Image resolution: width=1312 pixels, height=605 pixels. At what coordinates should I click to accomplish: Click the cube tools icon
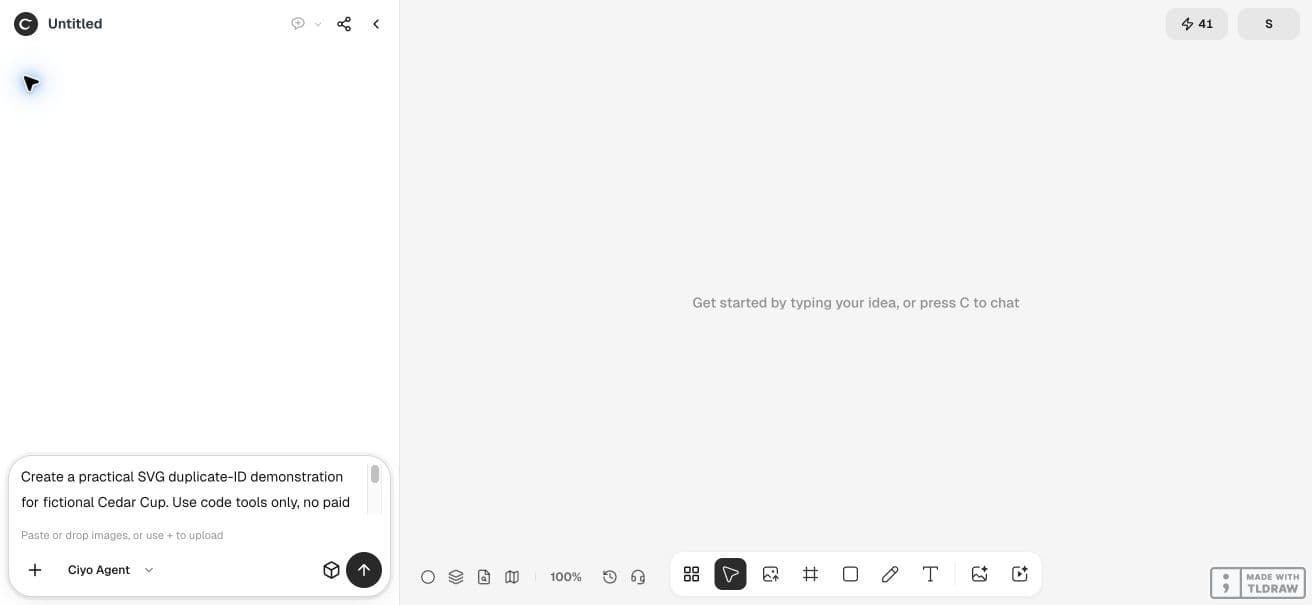pyautogui.click(x=332, y=570)
